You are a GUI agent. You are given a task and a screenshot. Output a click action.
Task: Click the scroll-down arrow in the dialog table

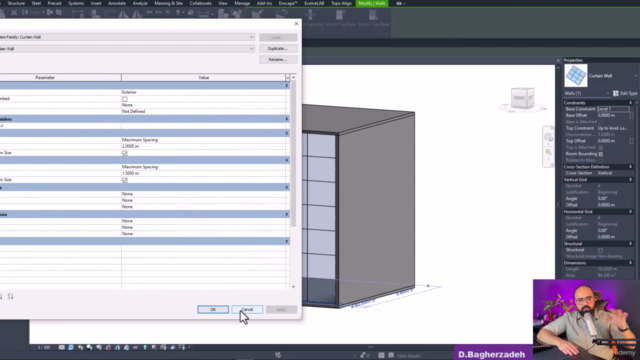[x=293, y=287]
